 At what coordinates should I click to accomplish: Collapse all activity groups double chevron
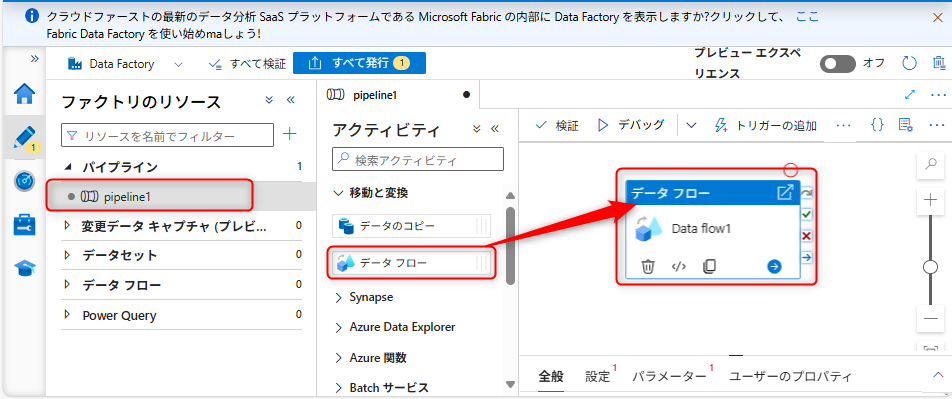coord(477,129)
